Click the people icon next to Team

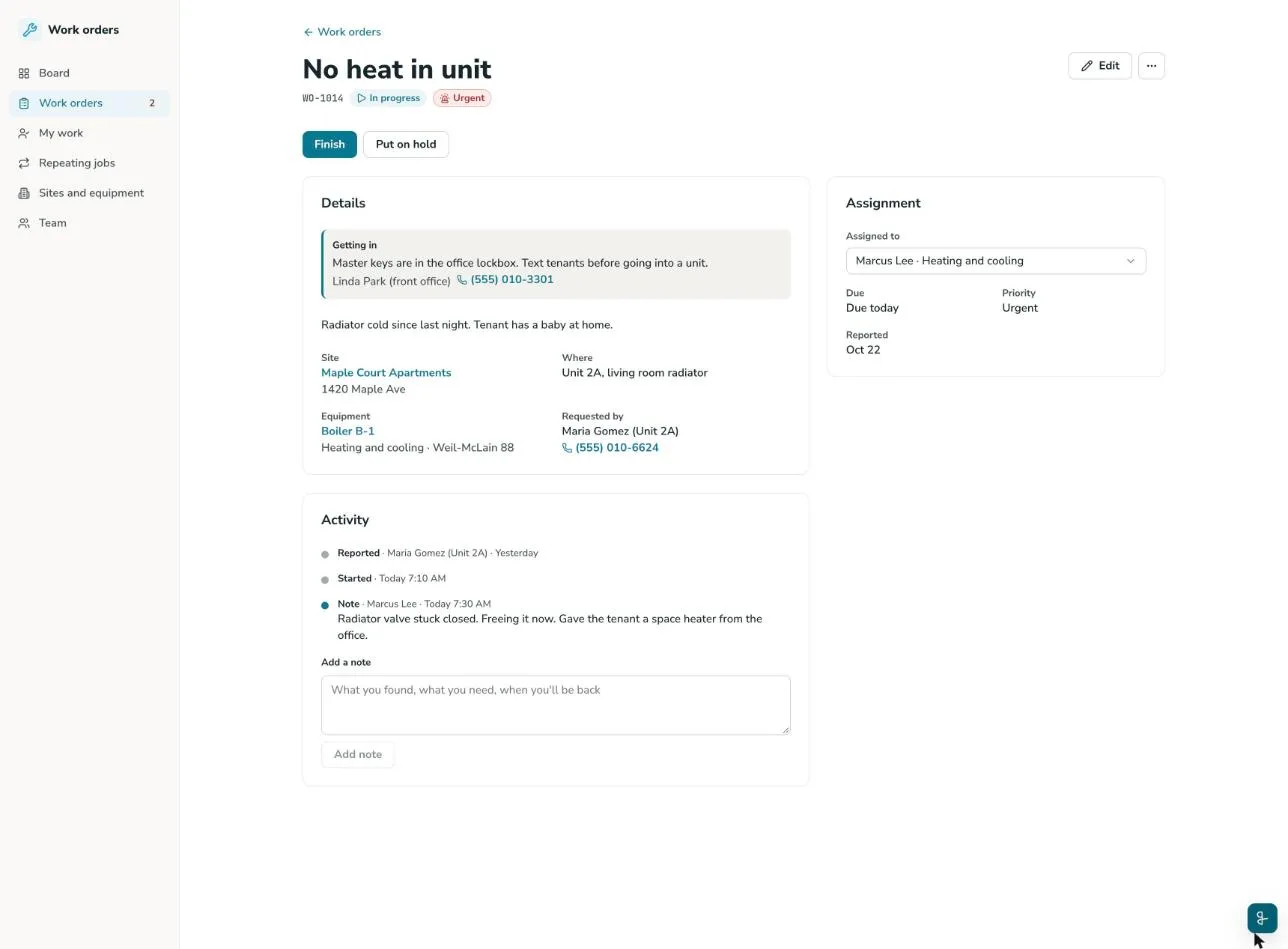(24, 223)
